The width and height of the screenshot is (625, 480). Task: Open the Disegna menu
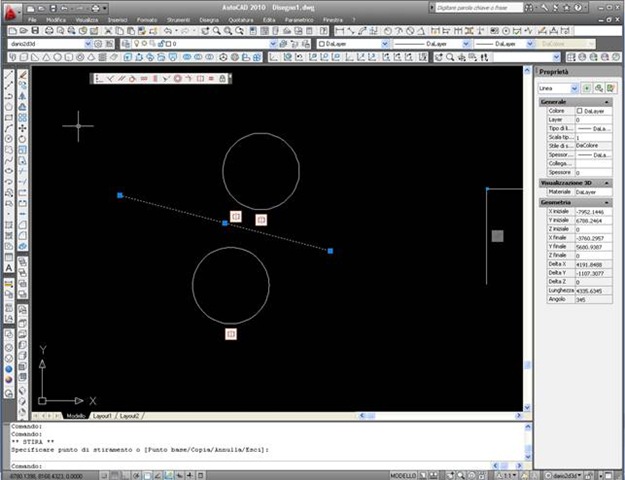[209, 20]
